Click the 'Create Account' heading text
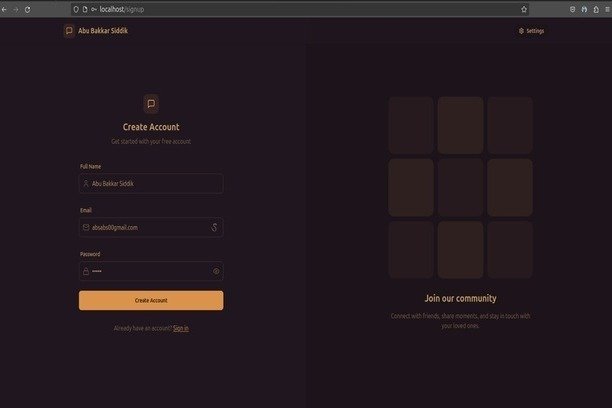This screenshot has width=612, height=408. click(x=151, y=127)
